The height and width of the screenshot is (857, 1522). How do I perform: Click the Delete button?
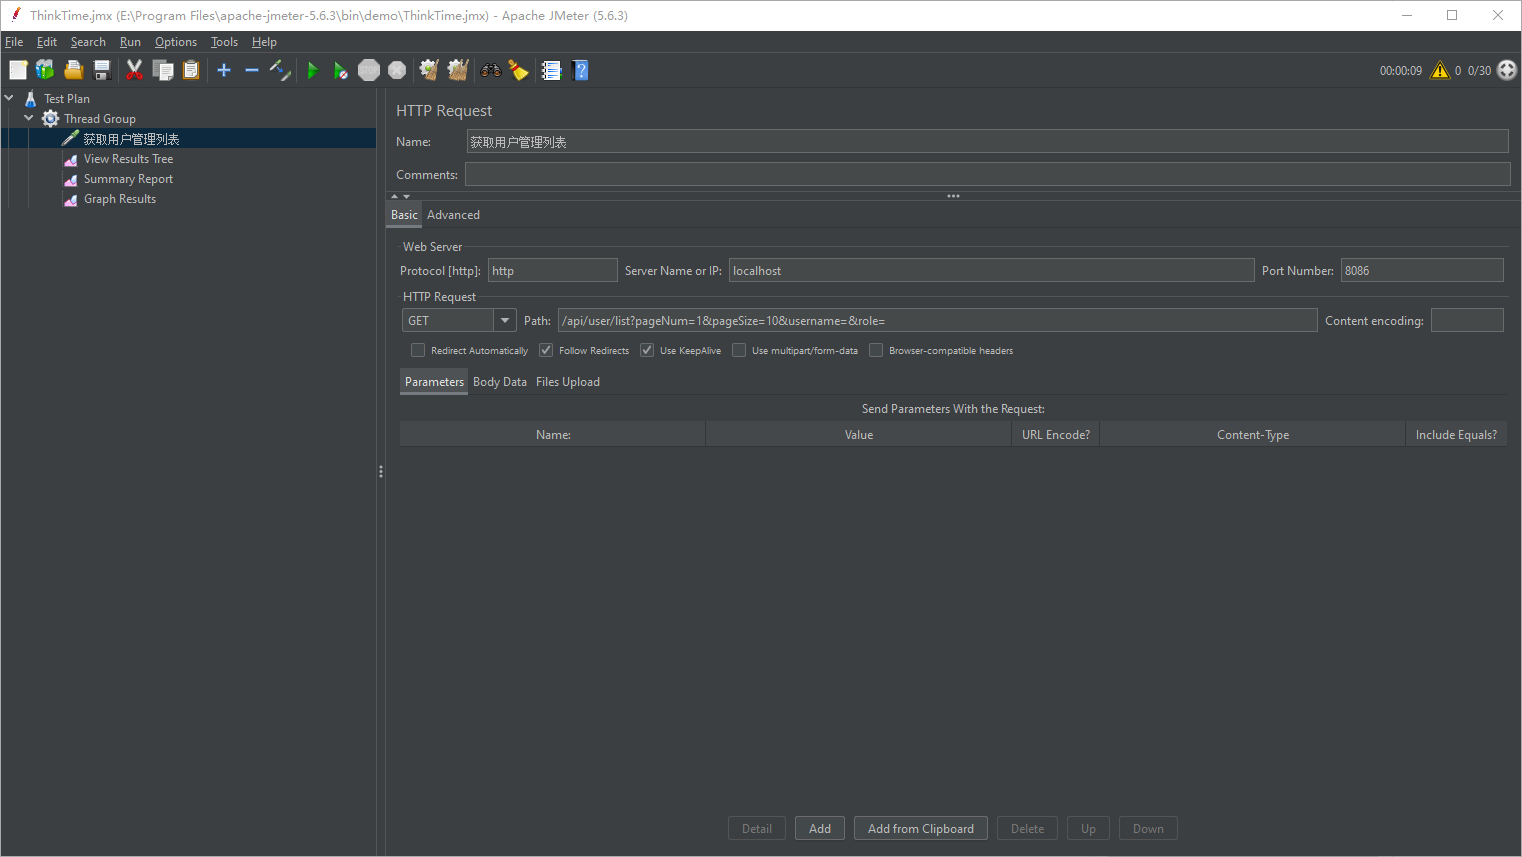coord(1027,828)
